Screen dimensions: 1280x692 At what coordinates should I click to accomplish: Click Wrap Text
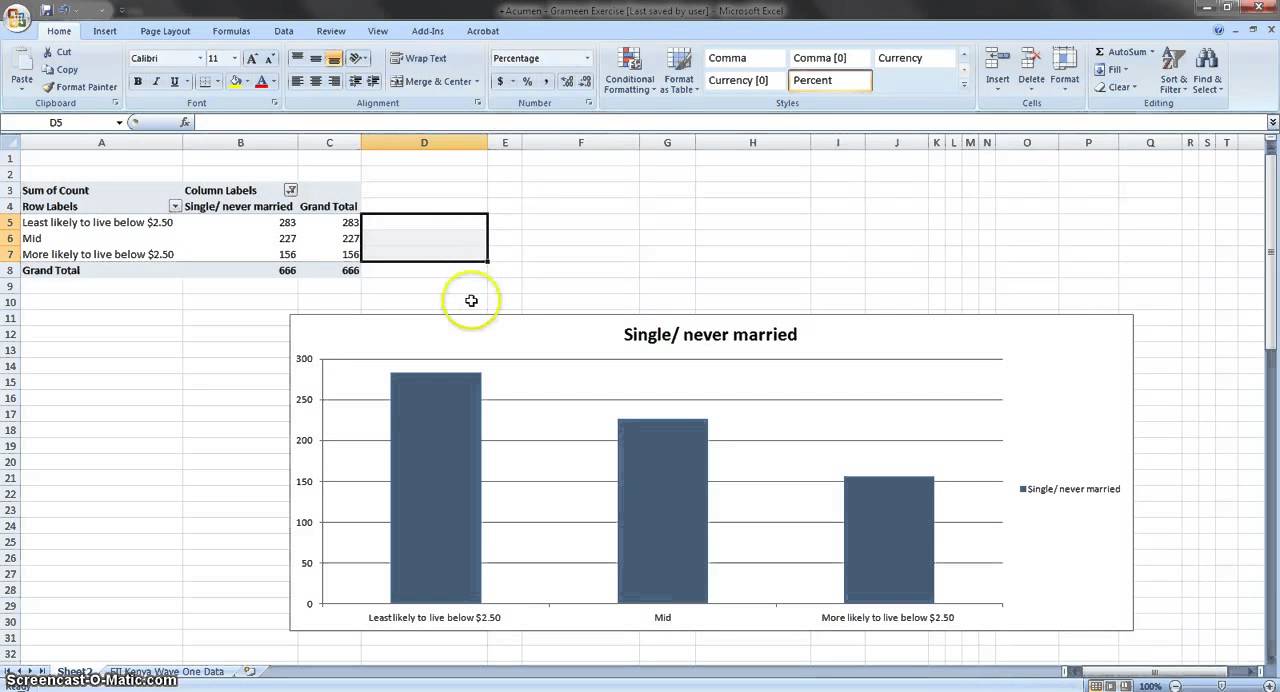click(x=419, y=59)
